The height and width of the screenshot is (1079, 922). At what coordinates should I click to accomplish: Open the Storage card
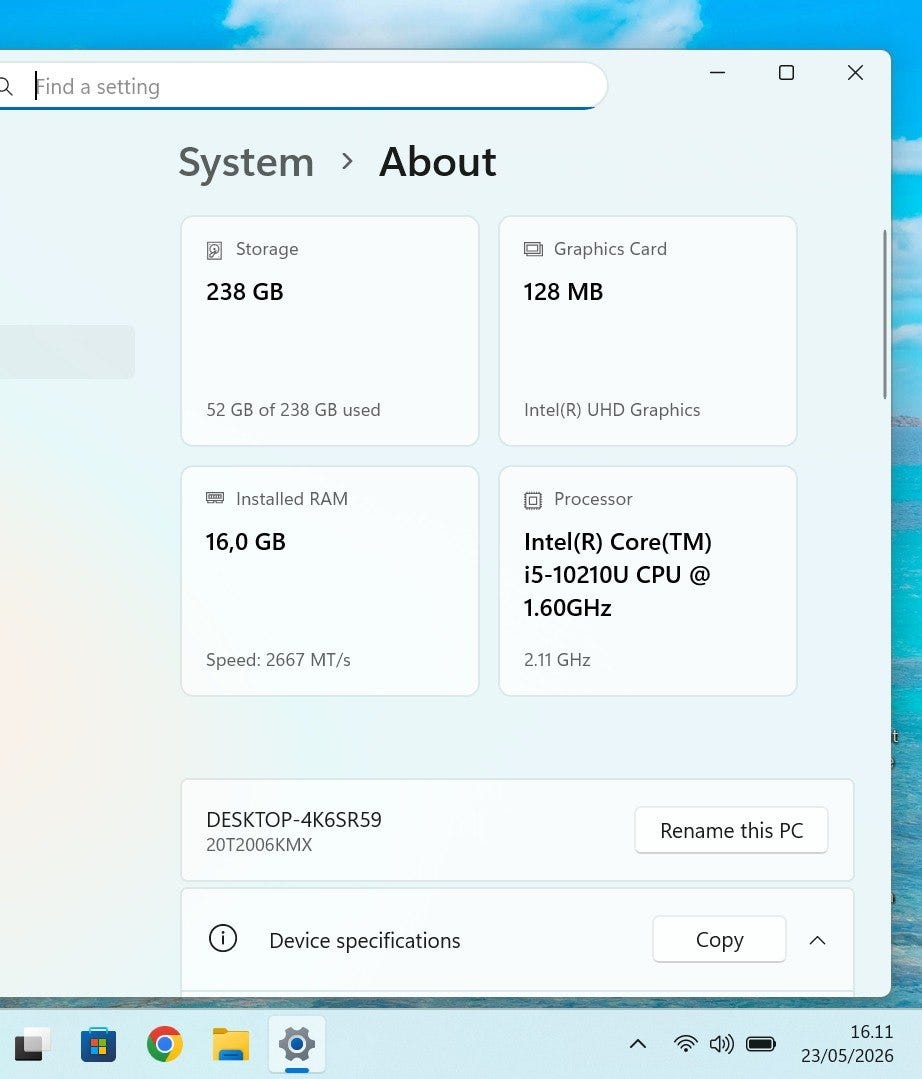pyautogui.click(x=330, y=331)
